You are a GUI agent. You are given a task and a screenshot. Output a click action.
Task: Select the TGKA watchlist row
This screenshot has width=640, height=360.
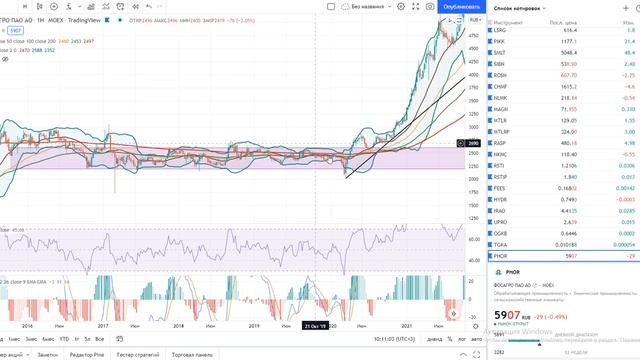point(563,245)
